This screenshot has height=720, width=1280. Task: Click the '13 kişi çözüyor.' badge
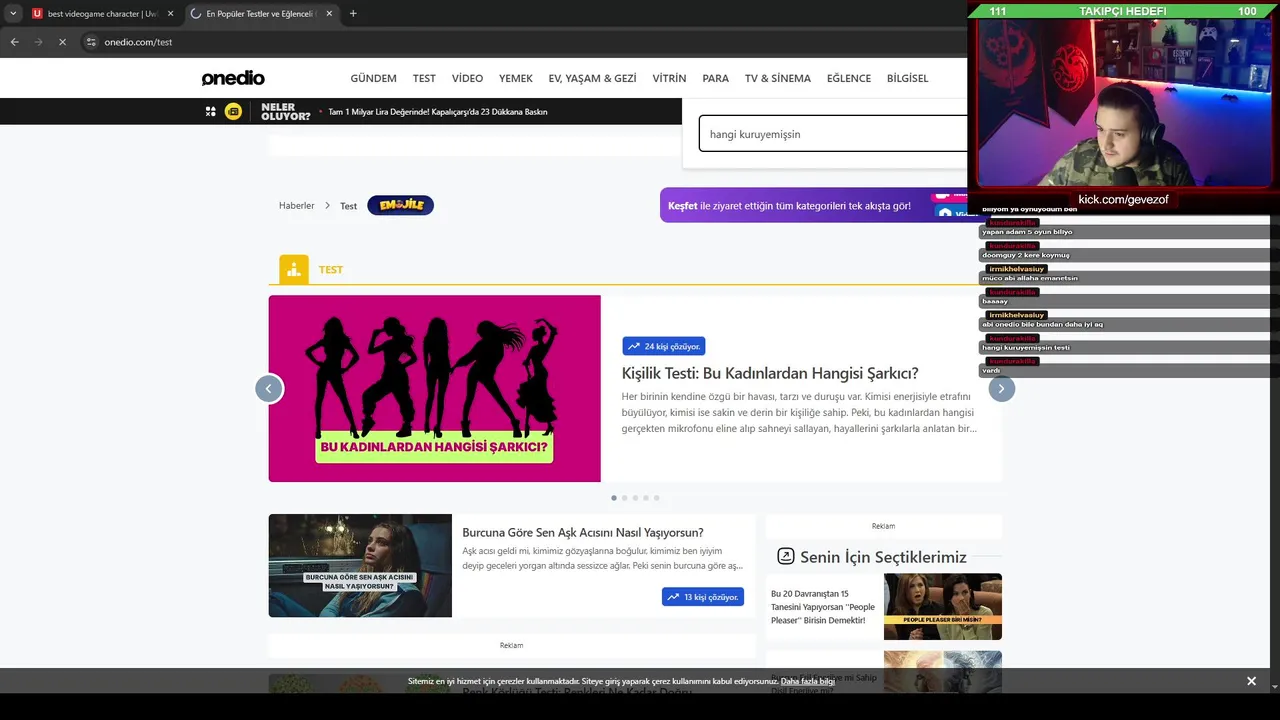[x=703, y=597]
